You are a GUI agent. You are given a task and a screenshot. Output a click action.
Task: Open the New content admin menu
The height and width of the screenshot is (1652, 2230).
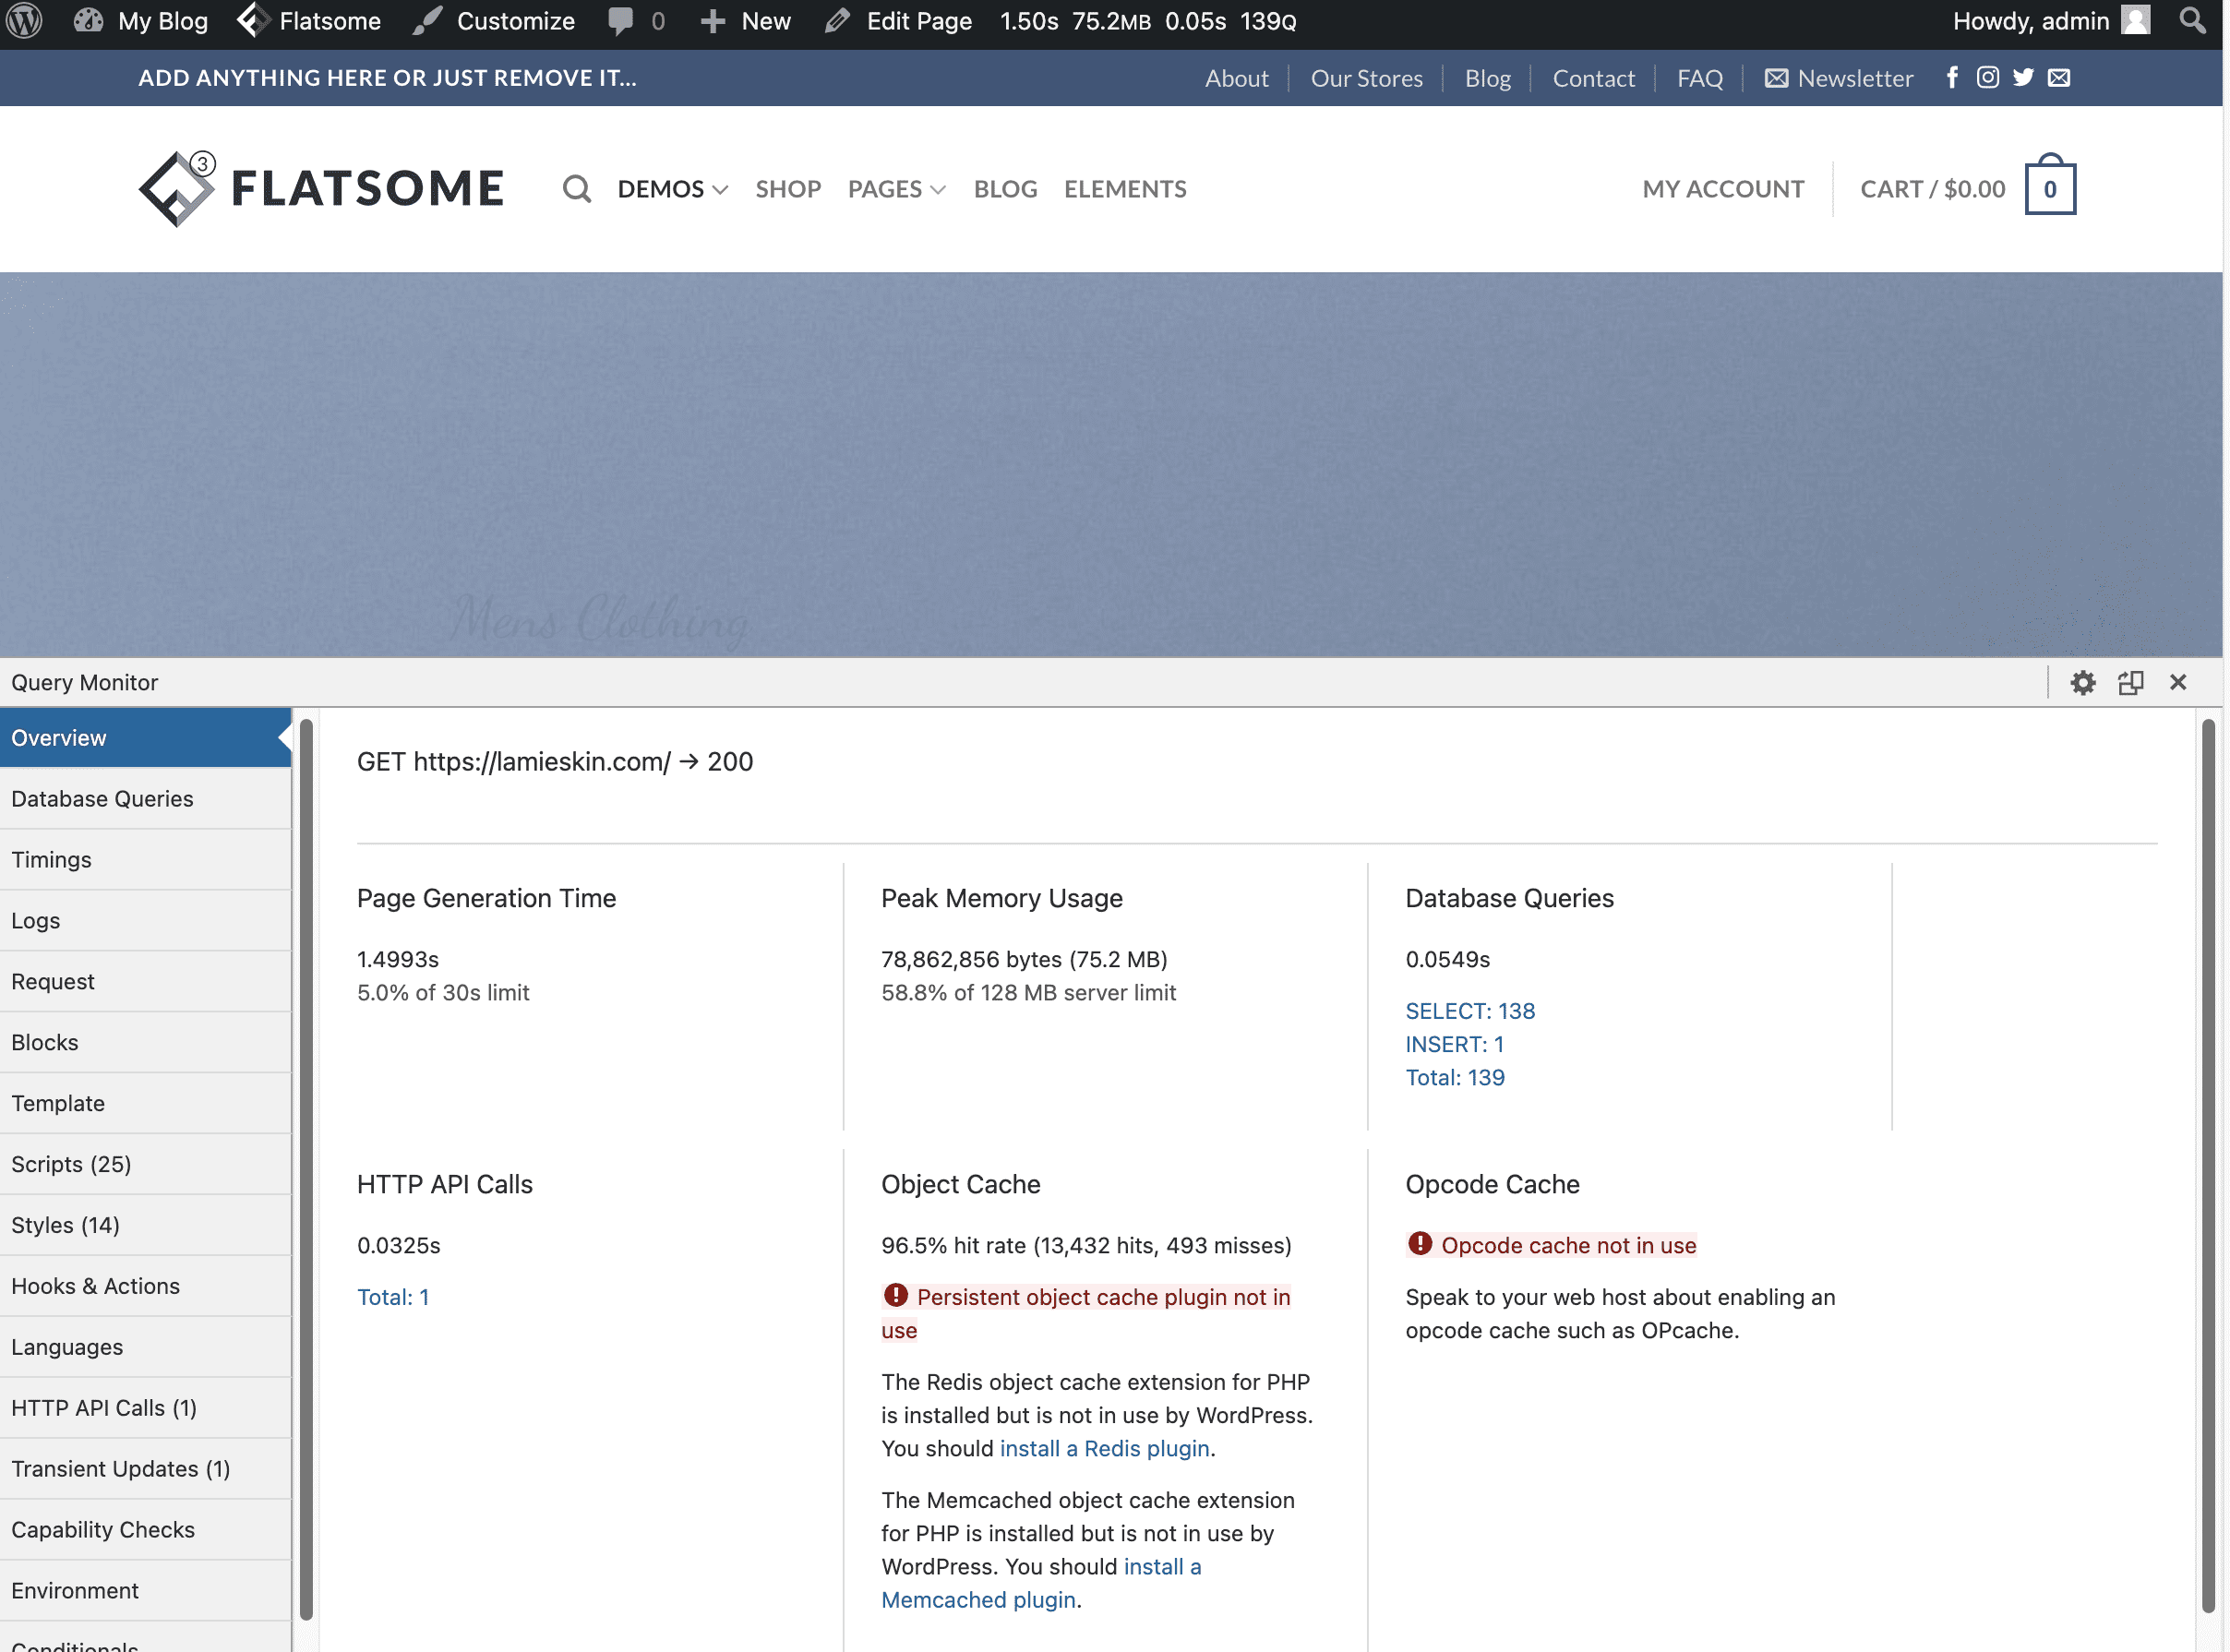click(x=746, y=21)
